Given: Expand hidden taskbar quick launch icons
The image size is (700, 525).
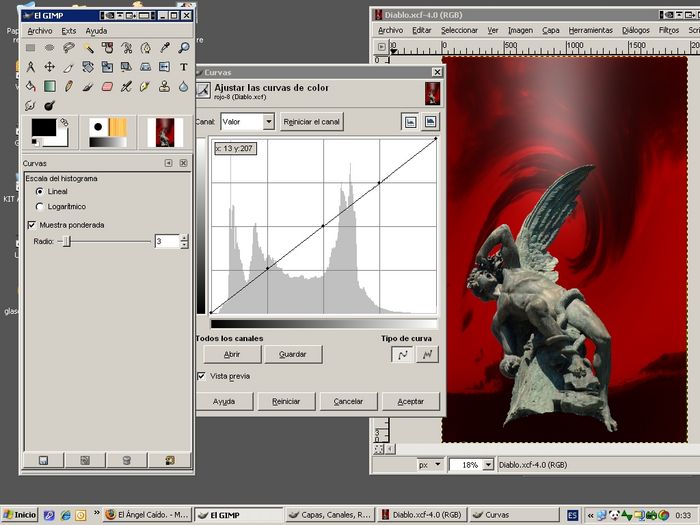Looking at the screenshot, I should point(96,513).
